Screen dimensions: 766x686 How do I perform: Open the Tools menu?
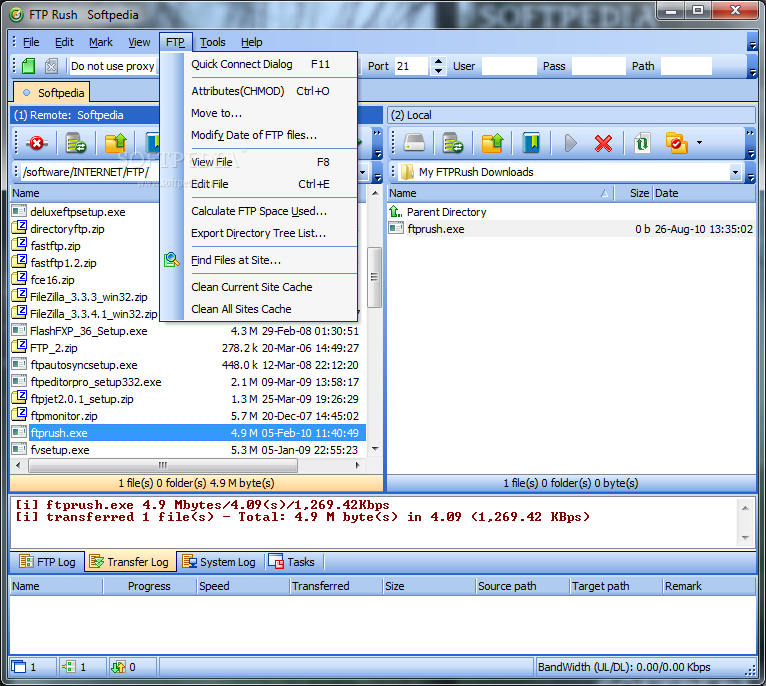tap(213, 42)
